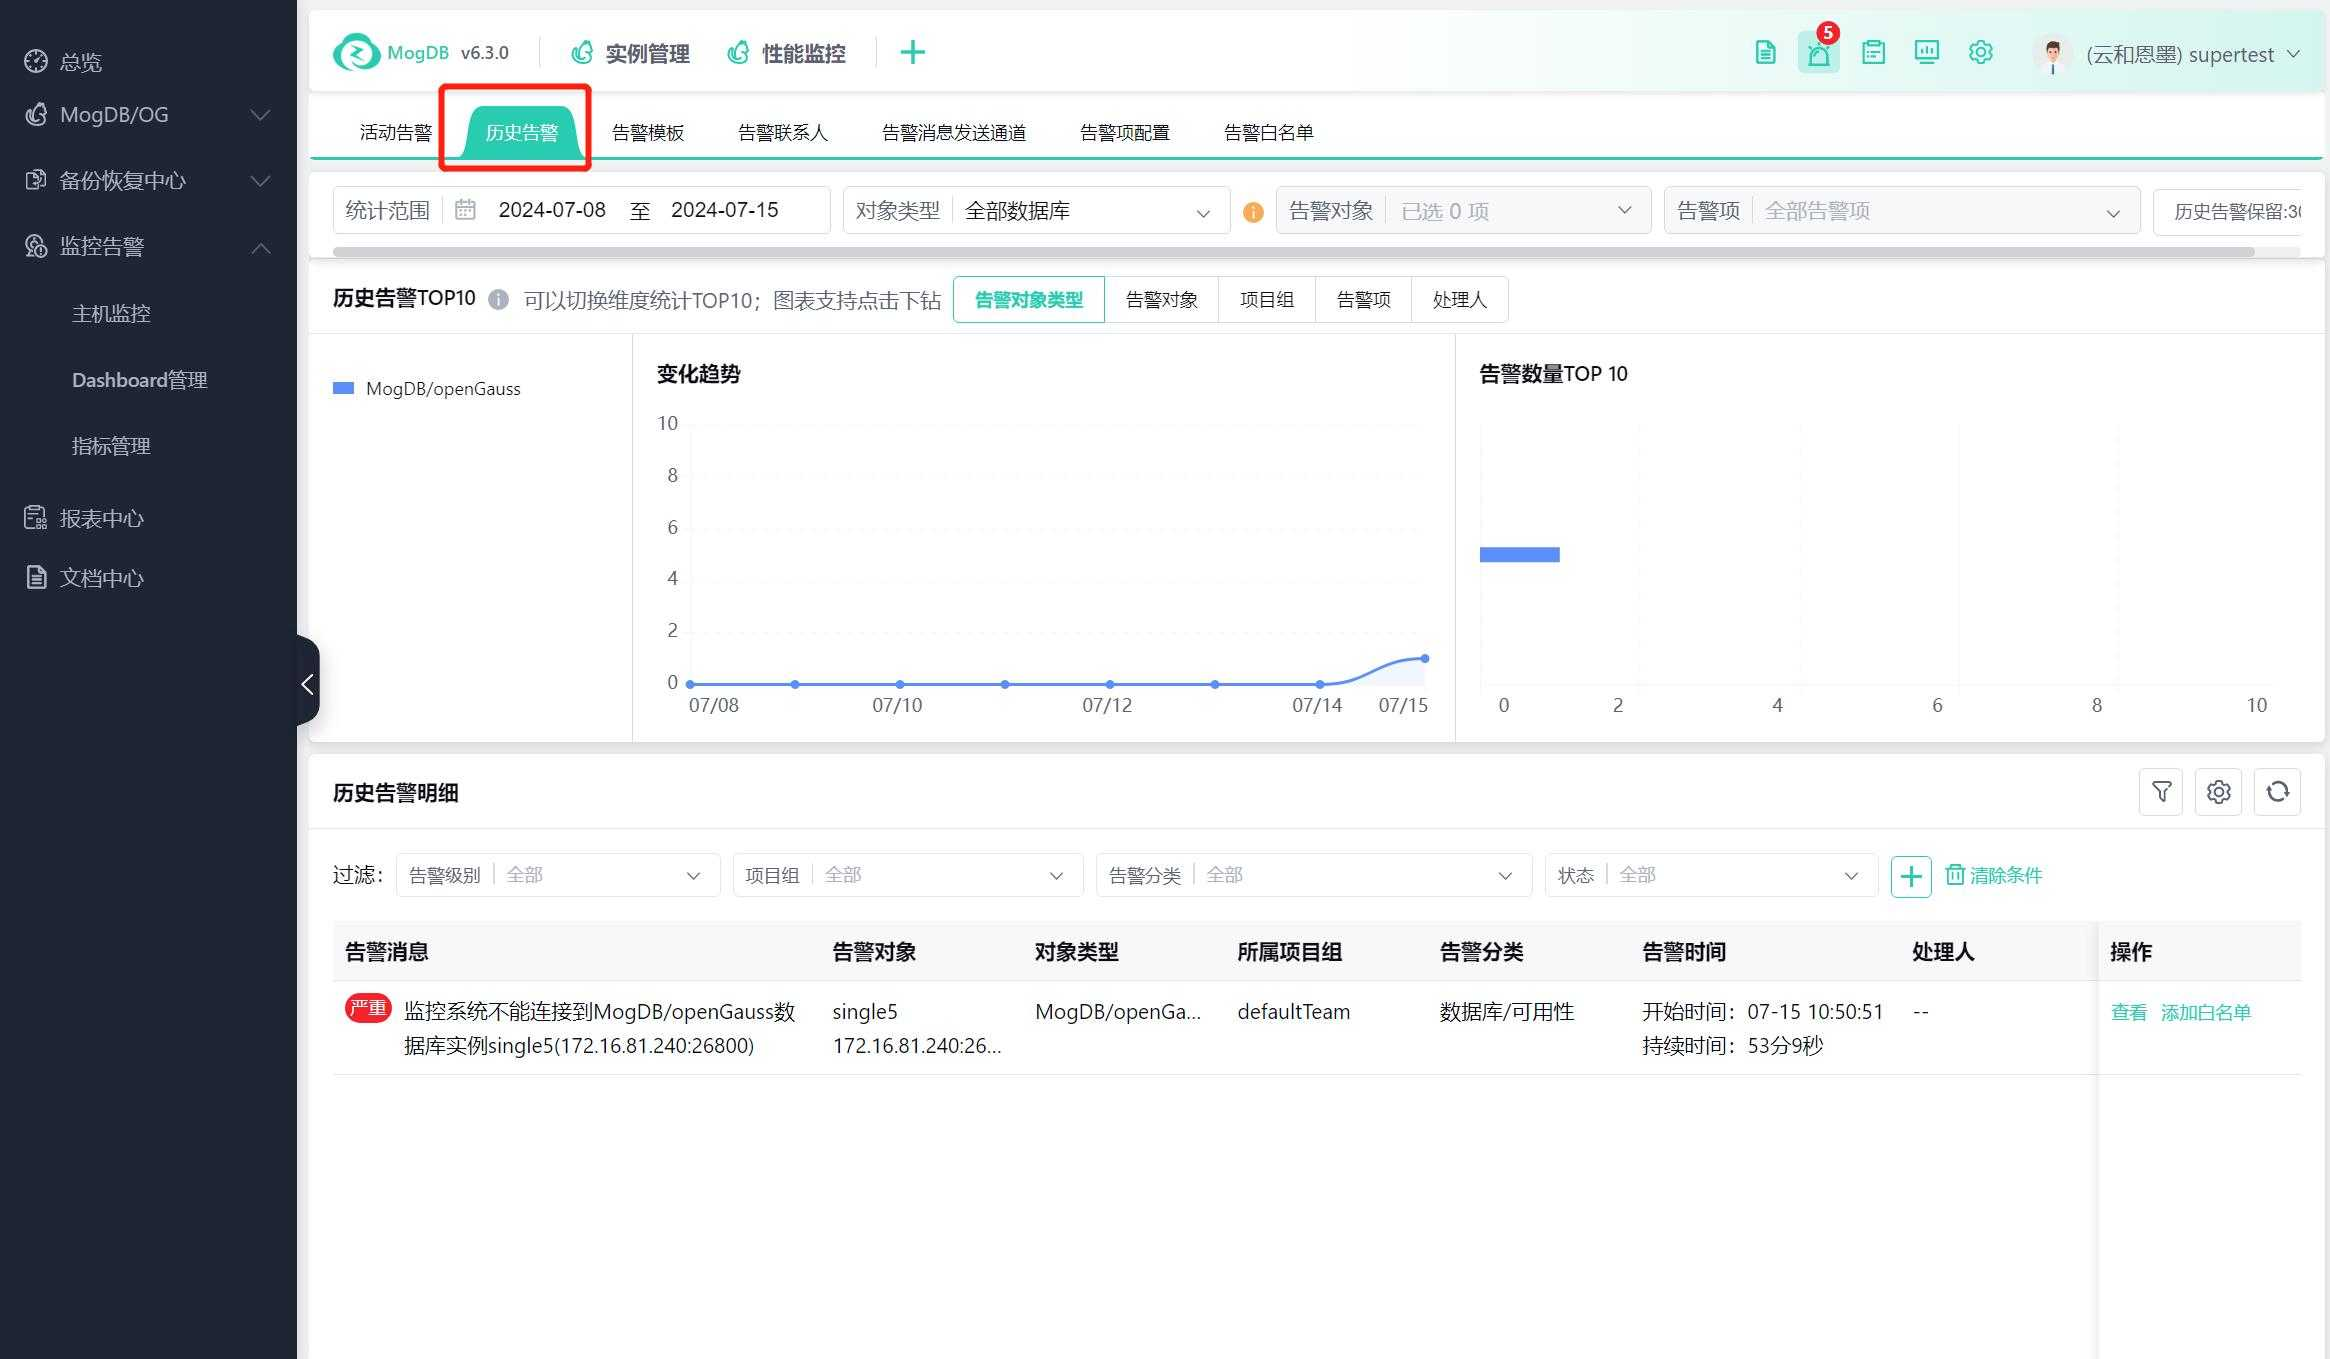Screen dimensions: 2330x1359
Task: Select 处理人 dimension
Action: tap(1460, 300)
